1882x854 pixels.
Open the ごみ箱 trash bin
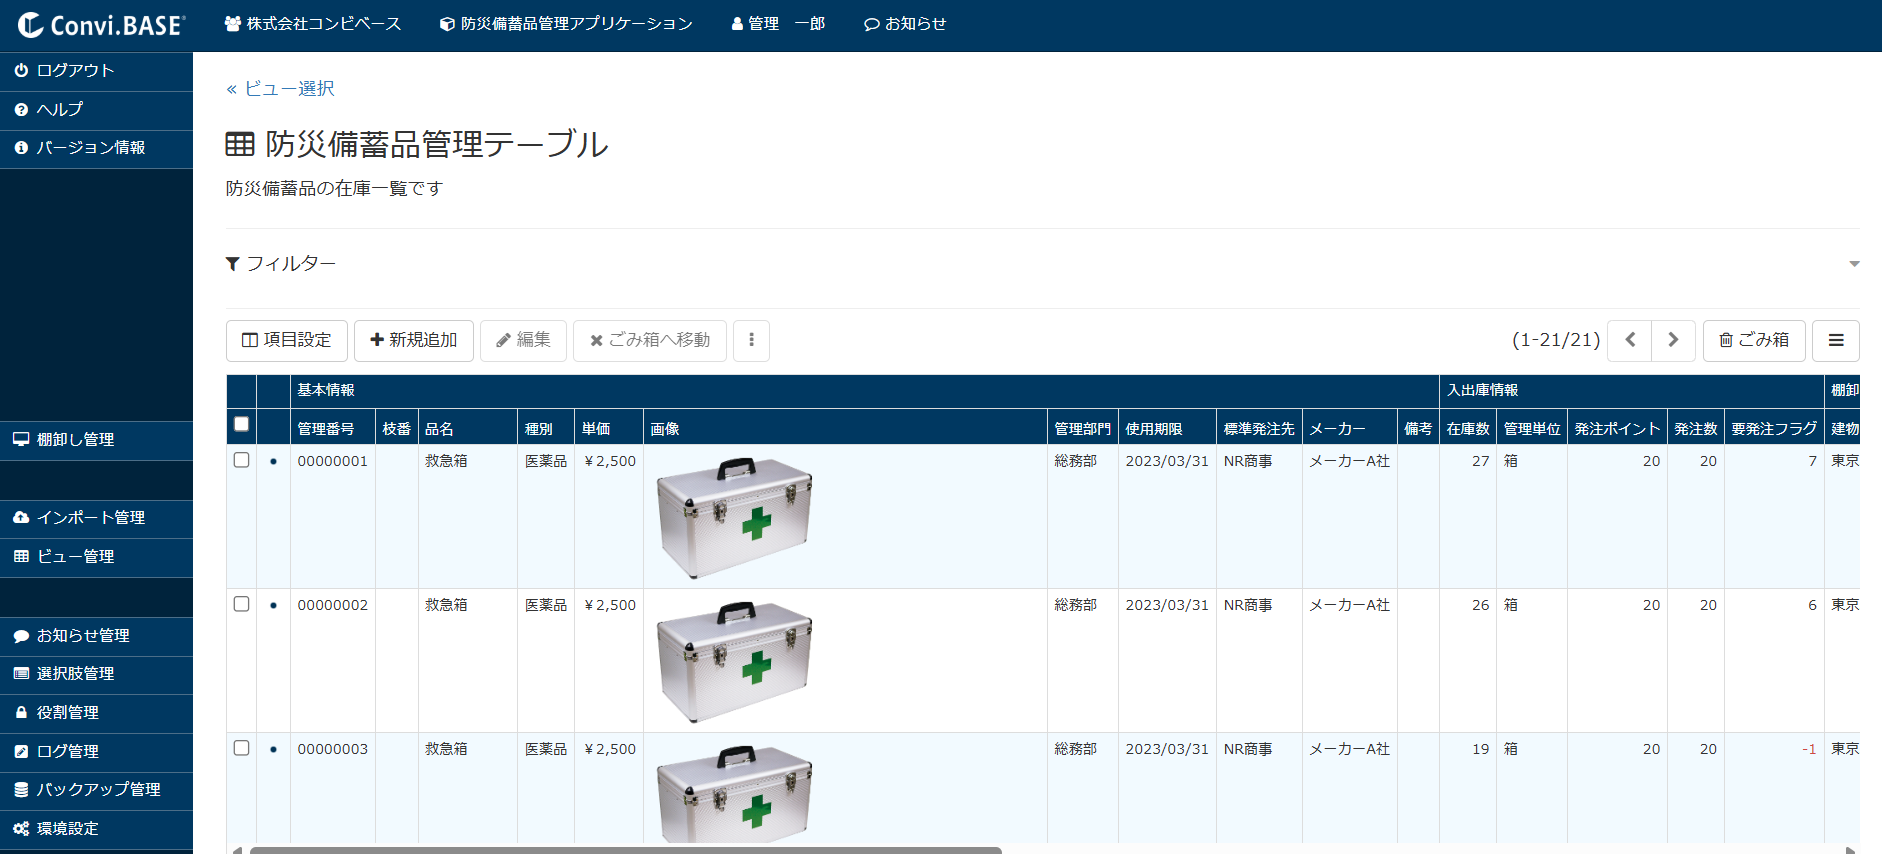[x=1754, y=341]
